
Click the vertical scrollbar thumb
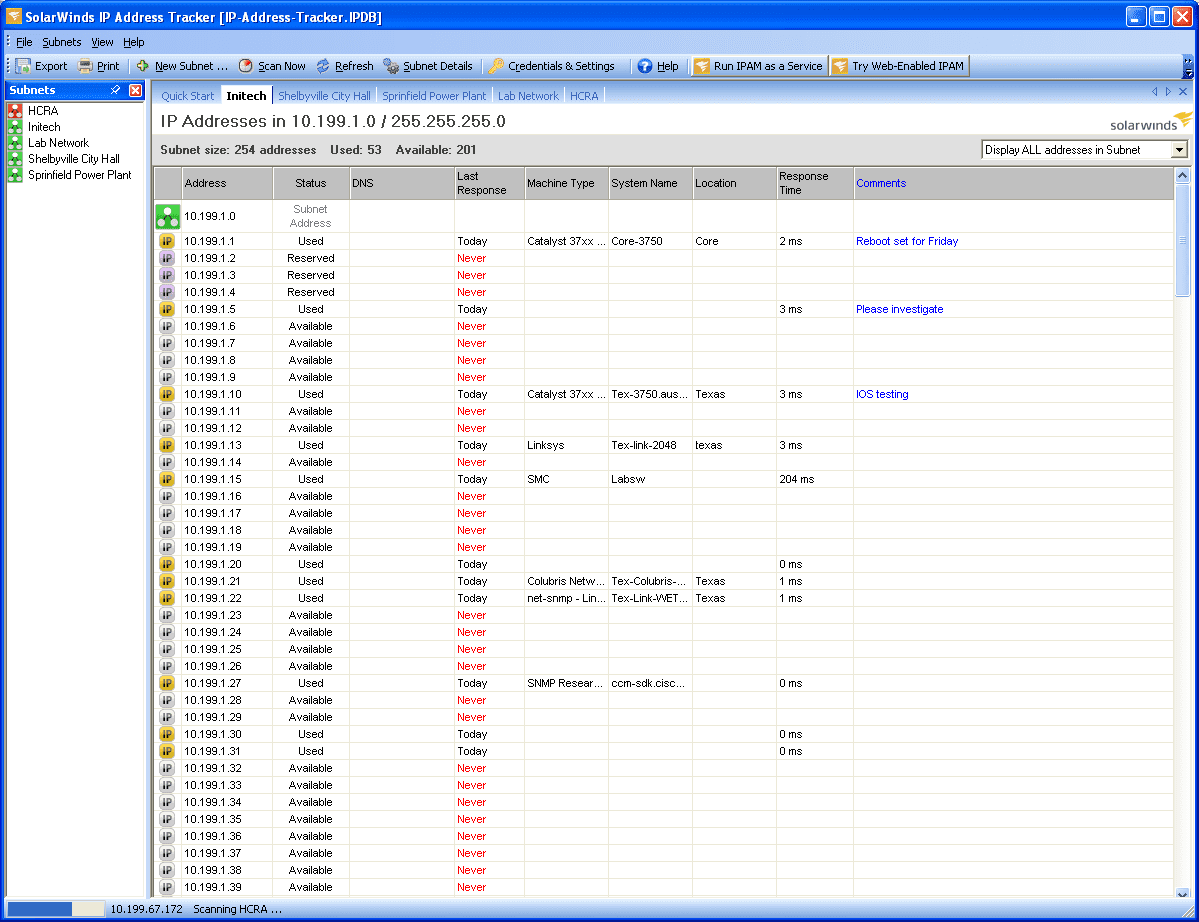1182,240
